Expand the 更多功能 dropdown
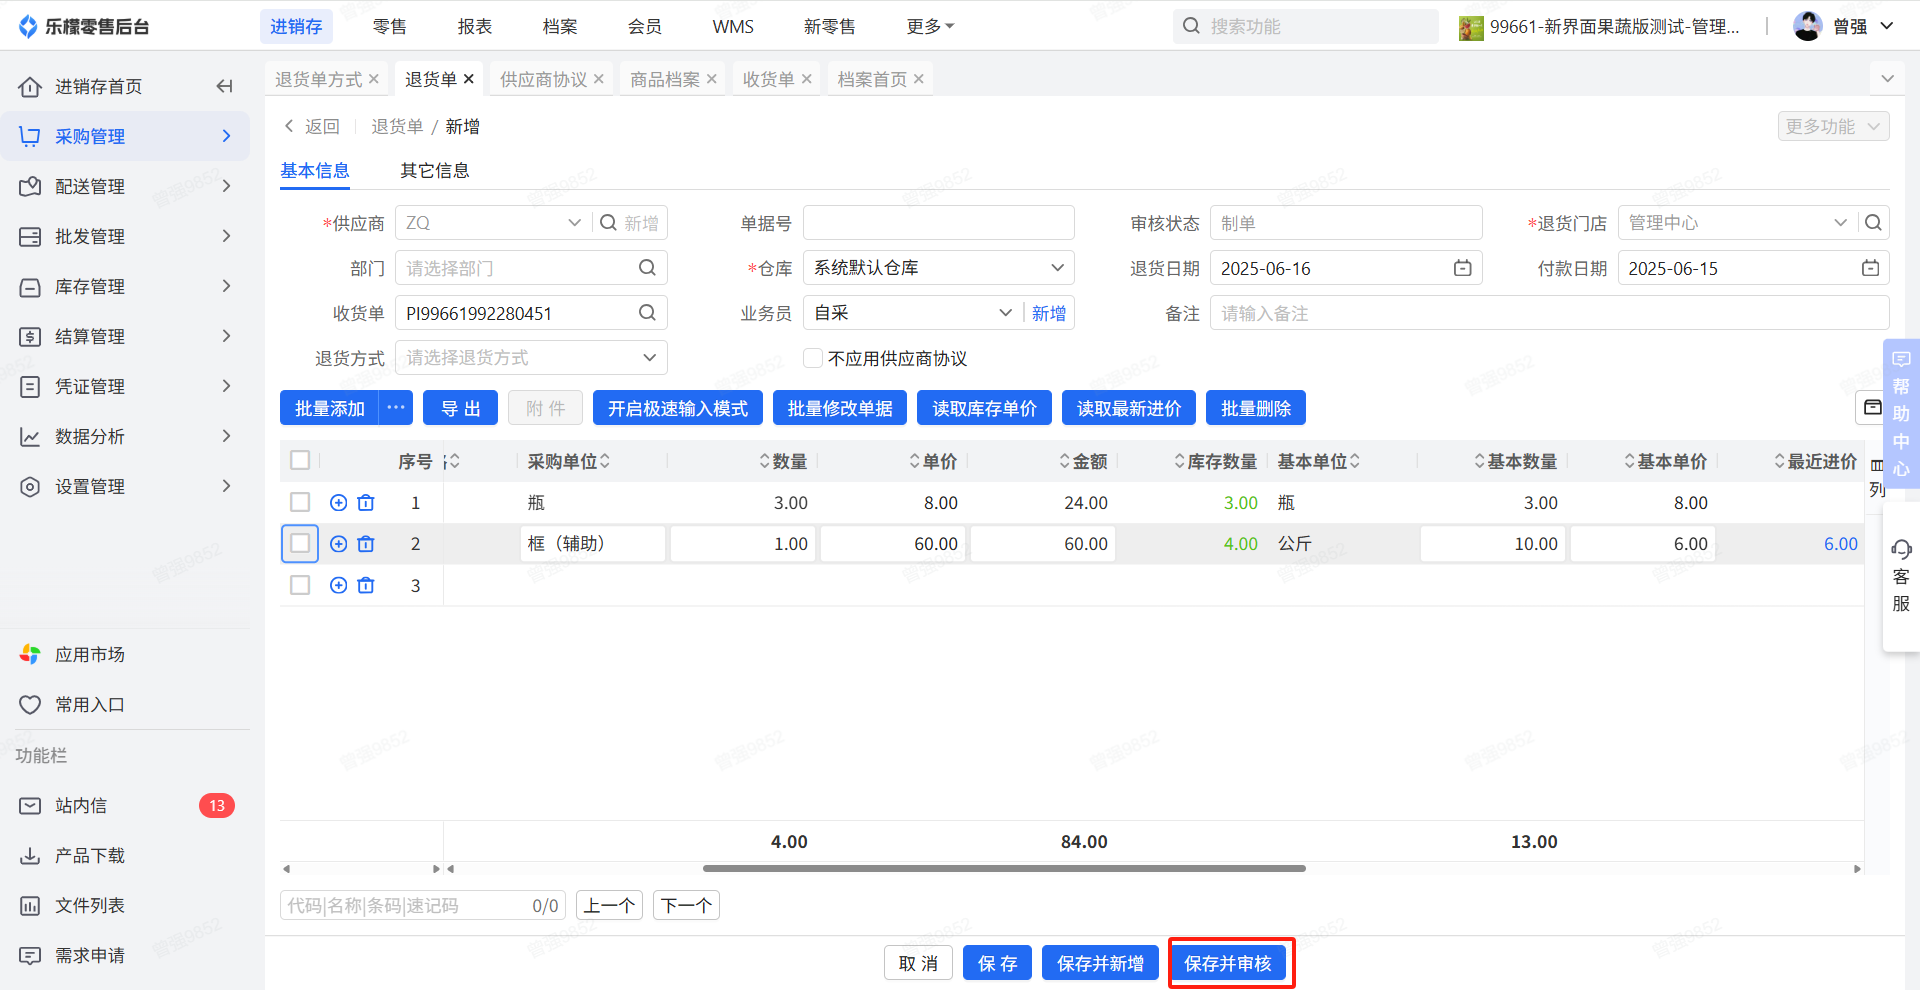Screen dimensions: 1920x990 (x=1833, y=126)
